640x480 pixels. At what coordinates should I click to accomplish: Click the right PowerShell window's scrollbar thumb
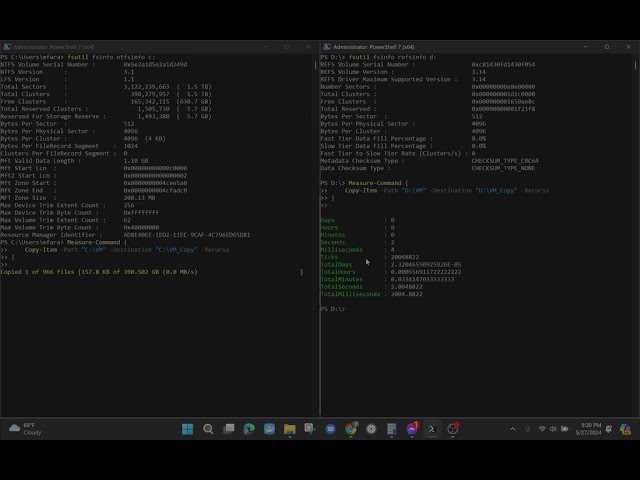[x=636, y=64]
